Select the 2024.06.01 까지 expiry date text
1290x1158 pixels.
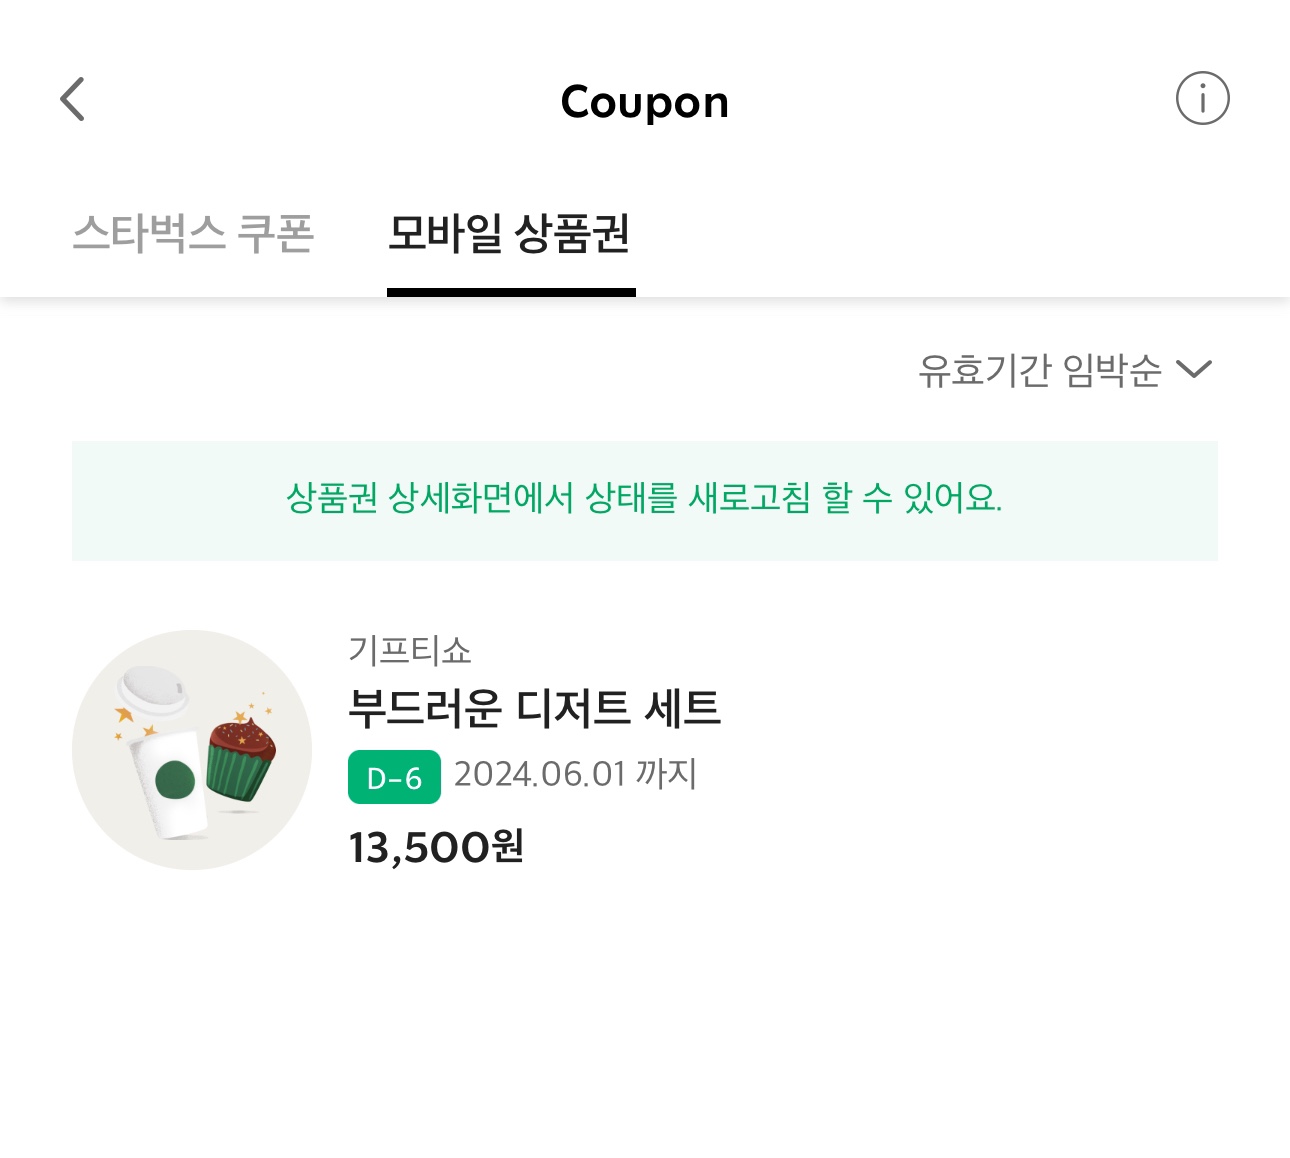pyautogui.click(x=576, y=774)
